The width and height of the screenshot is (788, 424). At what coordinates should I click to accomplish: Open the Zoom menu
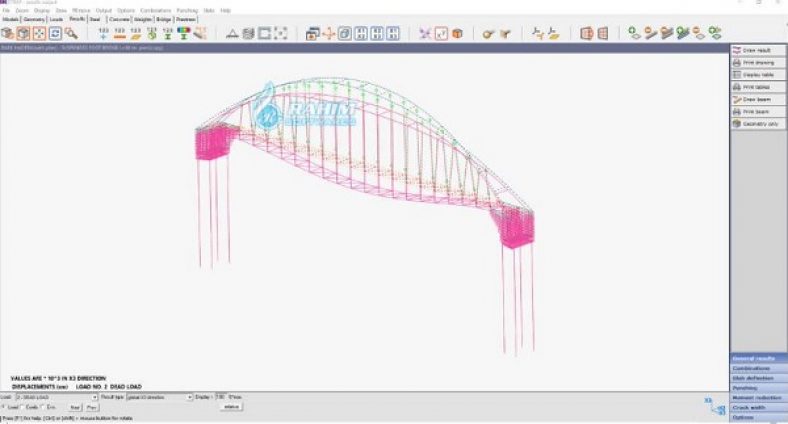[x=22, y=11]
